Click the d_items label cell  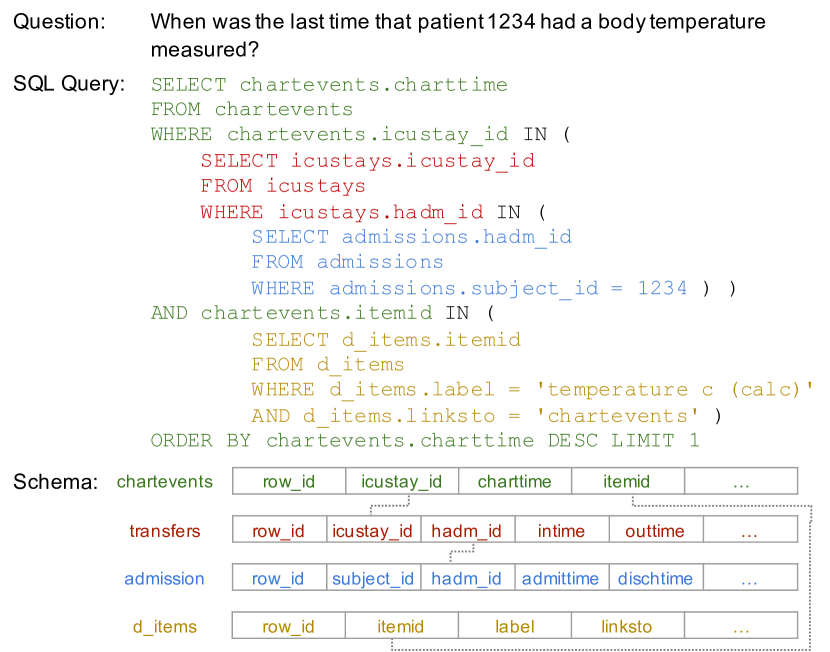coord(515,626)
